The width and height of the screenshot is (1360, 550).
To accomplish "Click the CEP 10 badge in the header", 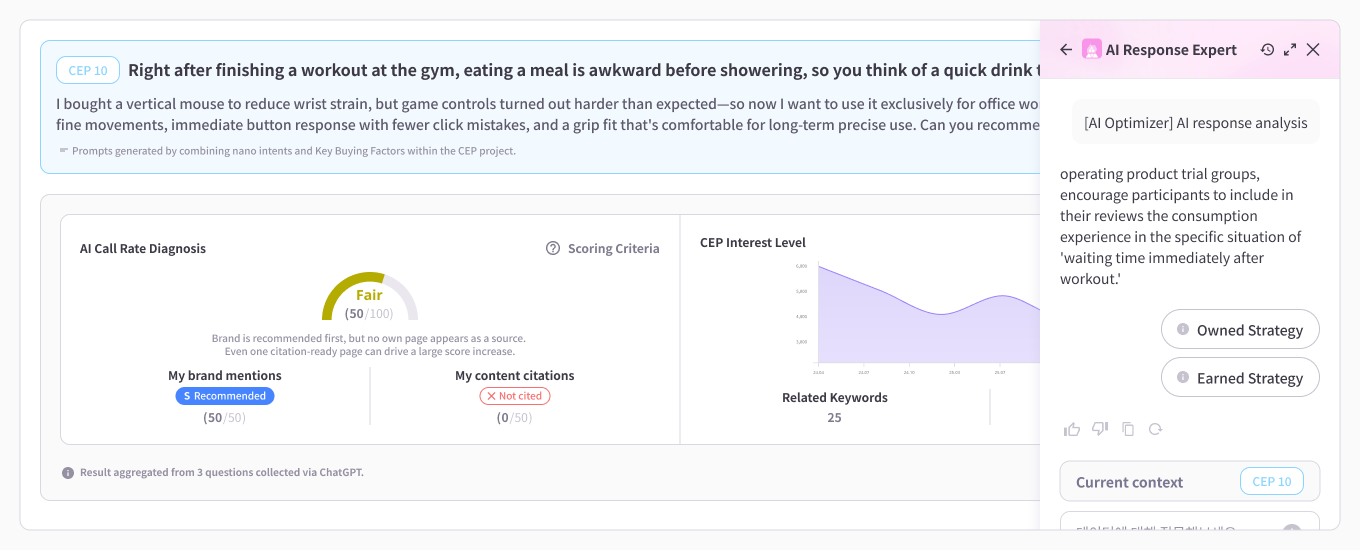I will 88,70.
